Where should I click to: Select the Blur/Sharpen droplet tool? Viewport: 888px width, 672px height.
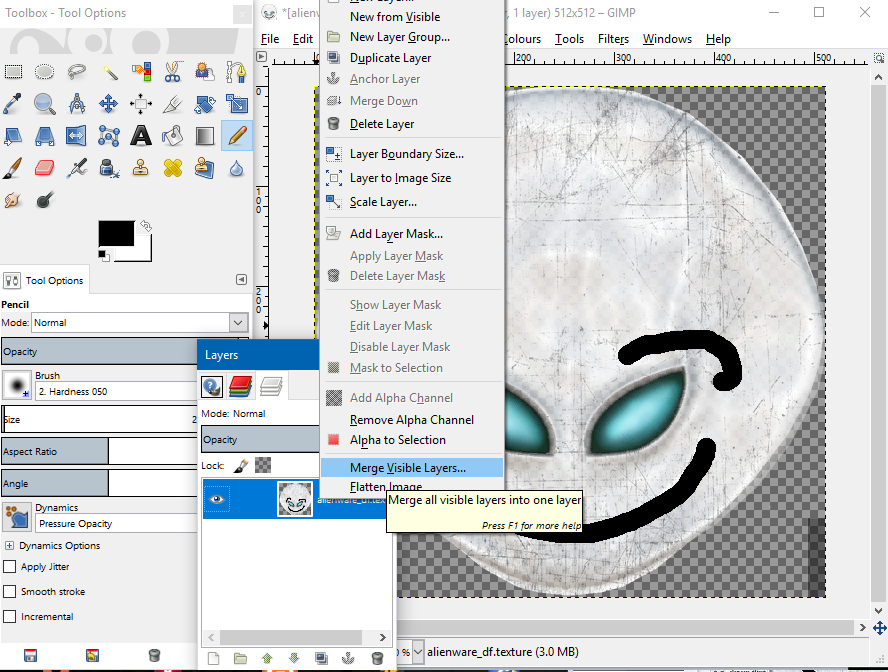pyautogui.click(x=237, y=168)
